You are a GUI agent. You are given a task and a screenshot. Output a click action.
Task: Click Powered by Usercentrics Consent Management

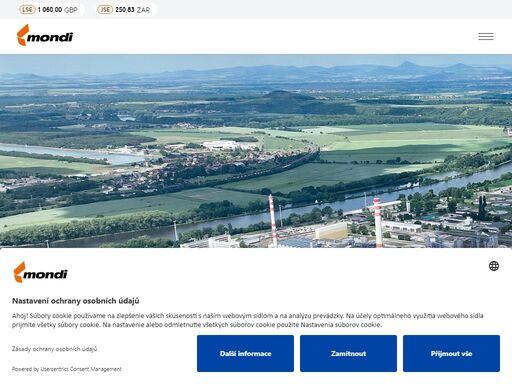(x=67, y=369)
